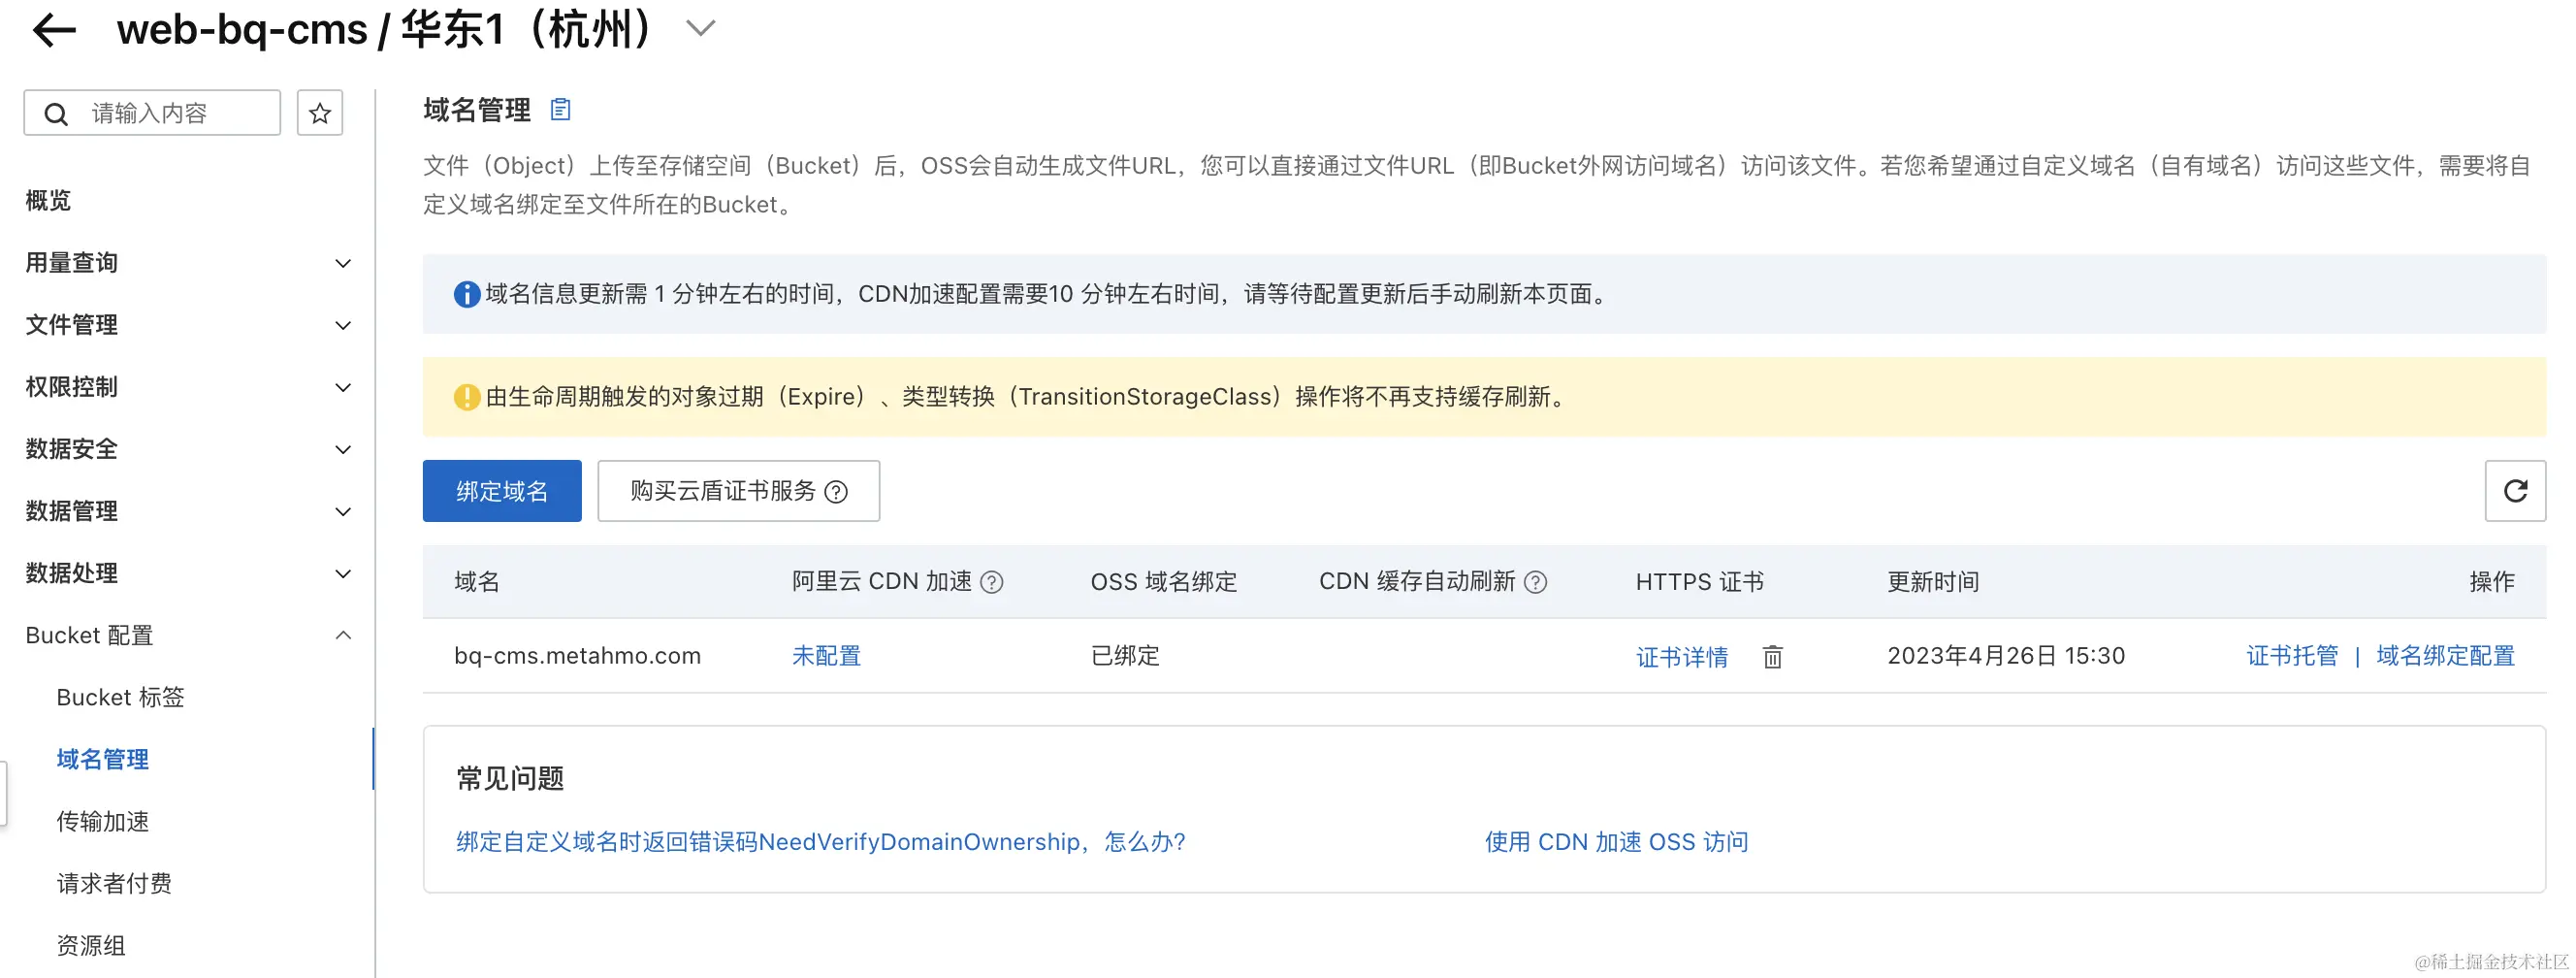Select Bucket 标签 in the sidebar
2576x978 pixels.
pyautogui.click(x=119, y=697)
